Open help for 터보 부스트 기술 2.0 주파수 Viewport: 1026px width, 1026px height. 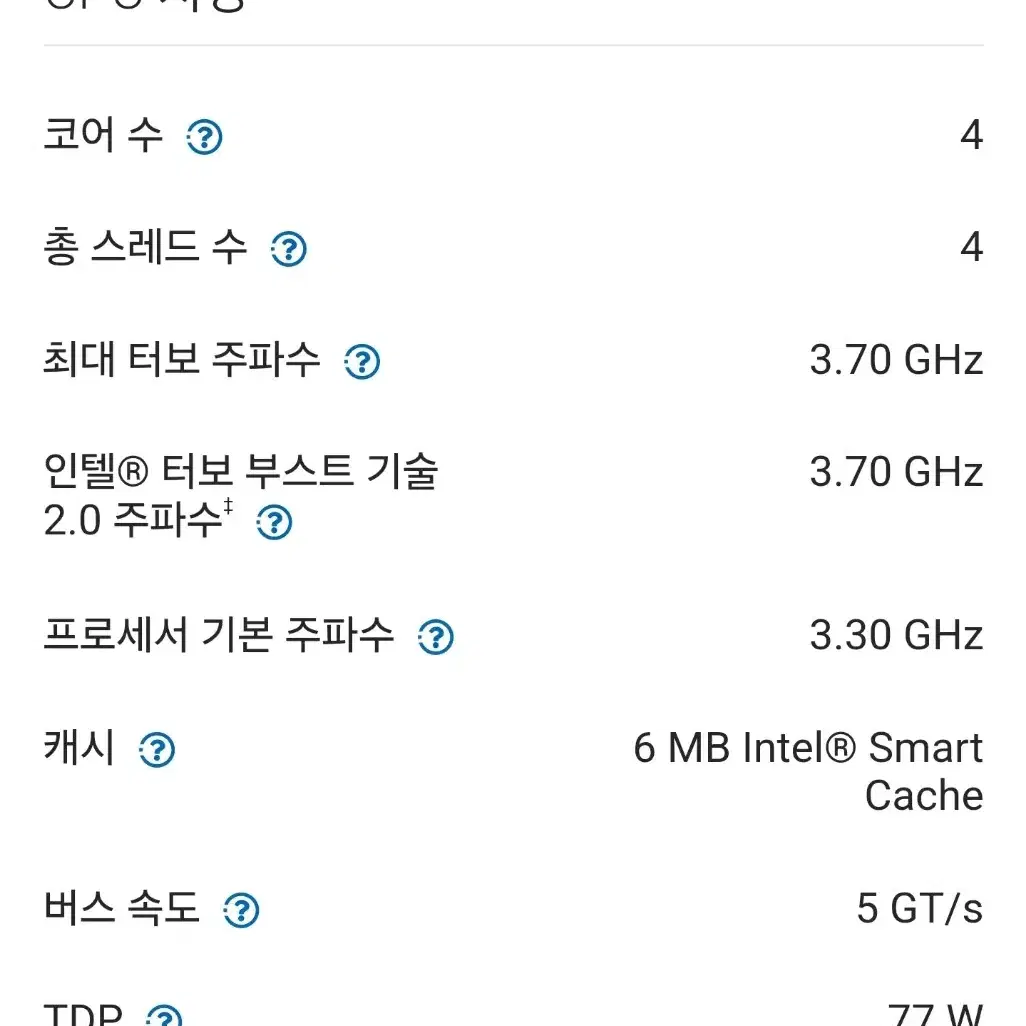coord(274,522)
